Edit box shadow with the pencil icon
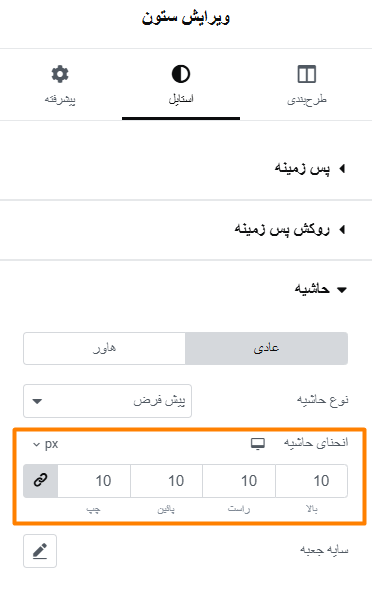372x612 pixels. coord(40,551)
